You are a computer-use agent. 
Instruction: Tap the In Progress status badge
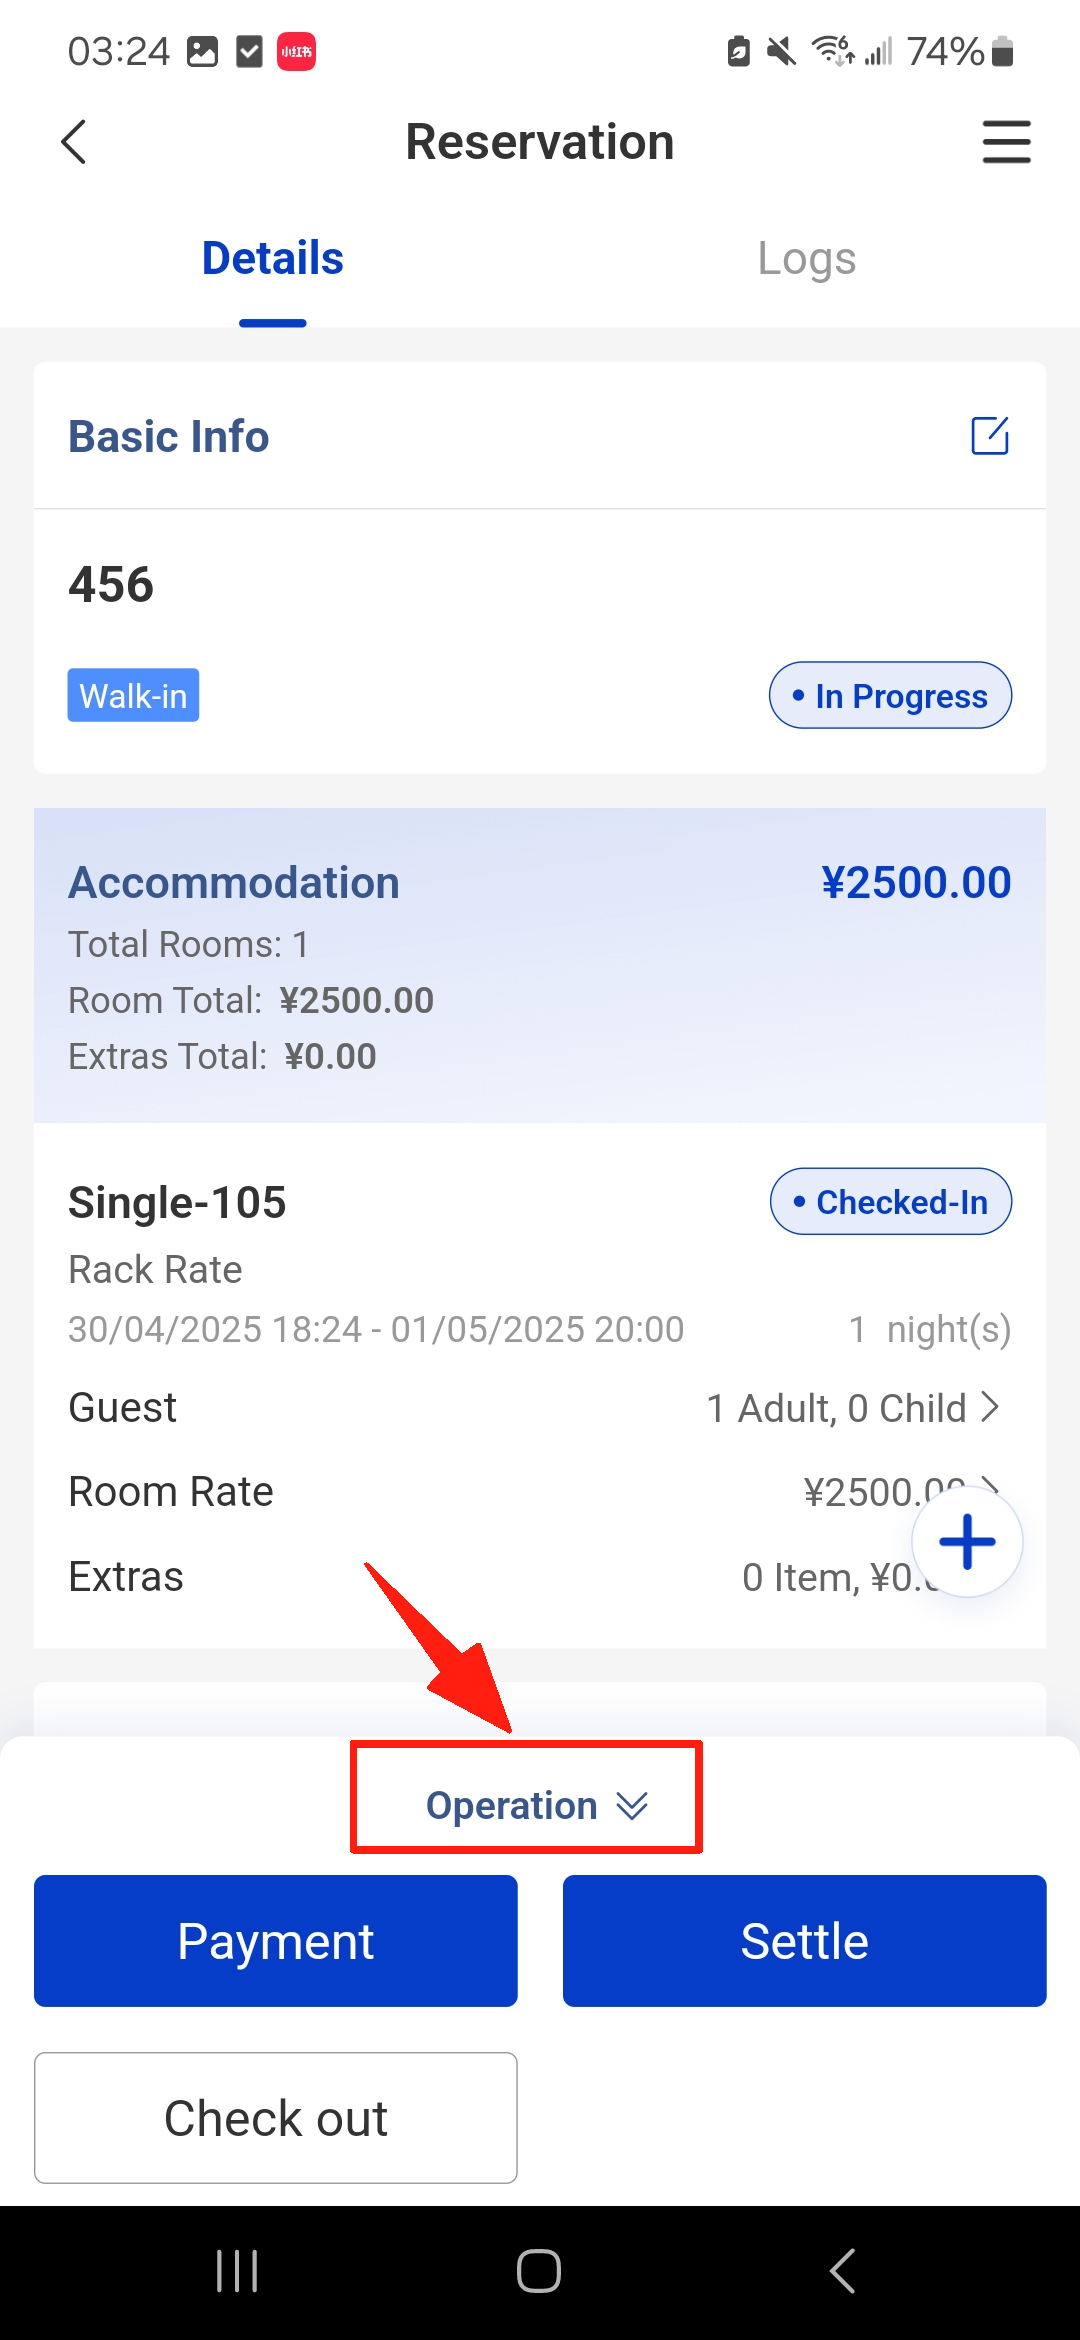[x=890, y=696]
